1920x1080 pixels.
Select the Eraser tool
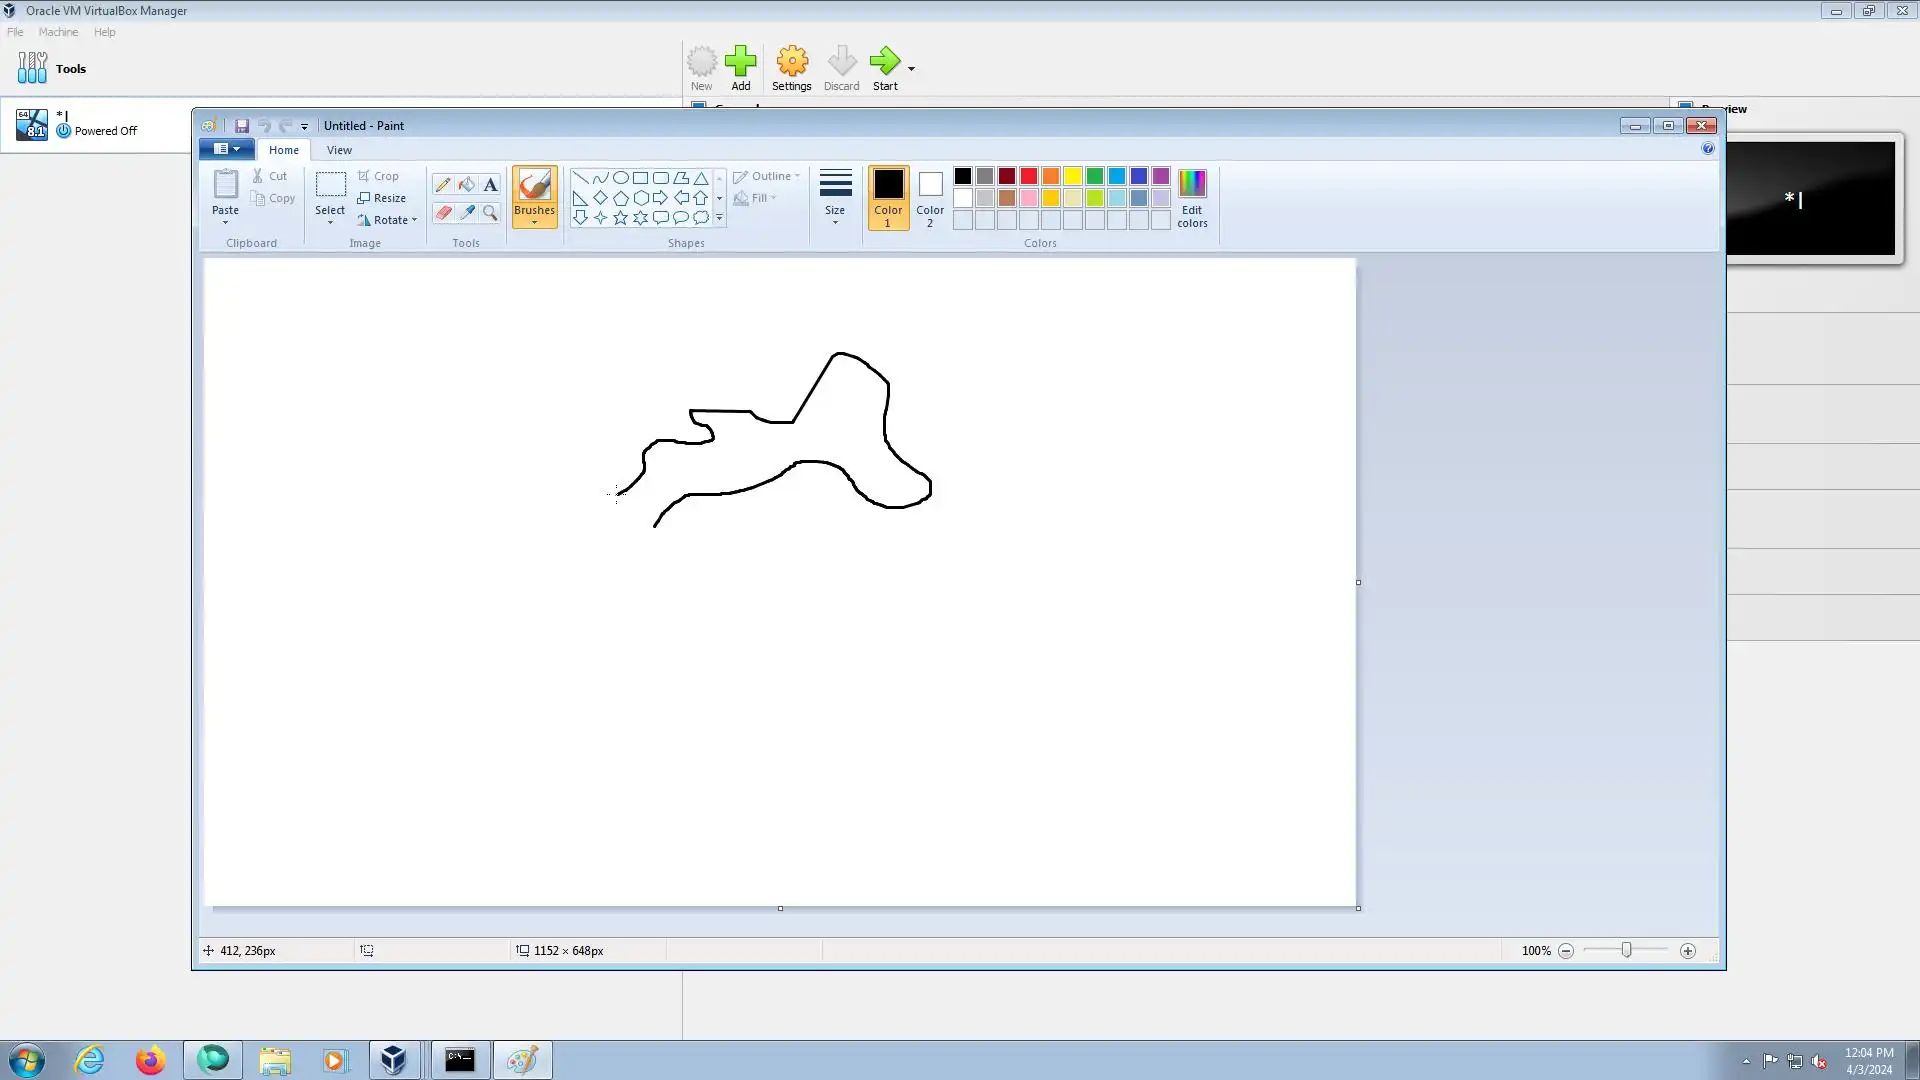(x=443, y=213)
